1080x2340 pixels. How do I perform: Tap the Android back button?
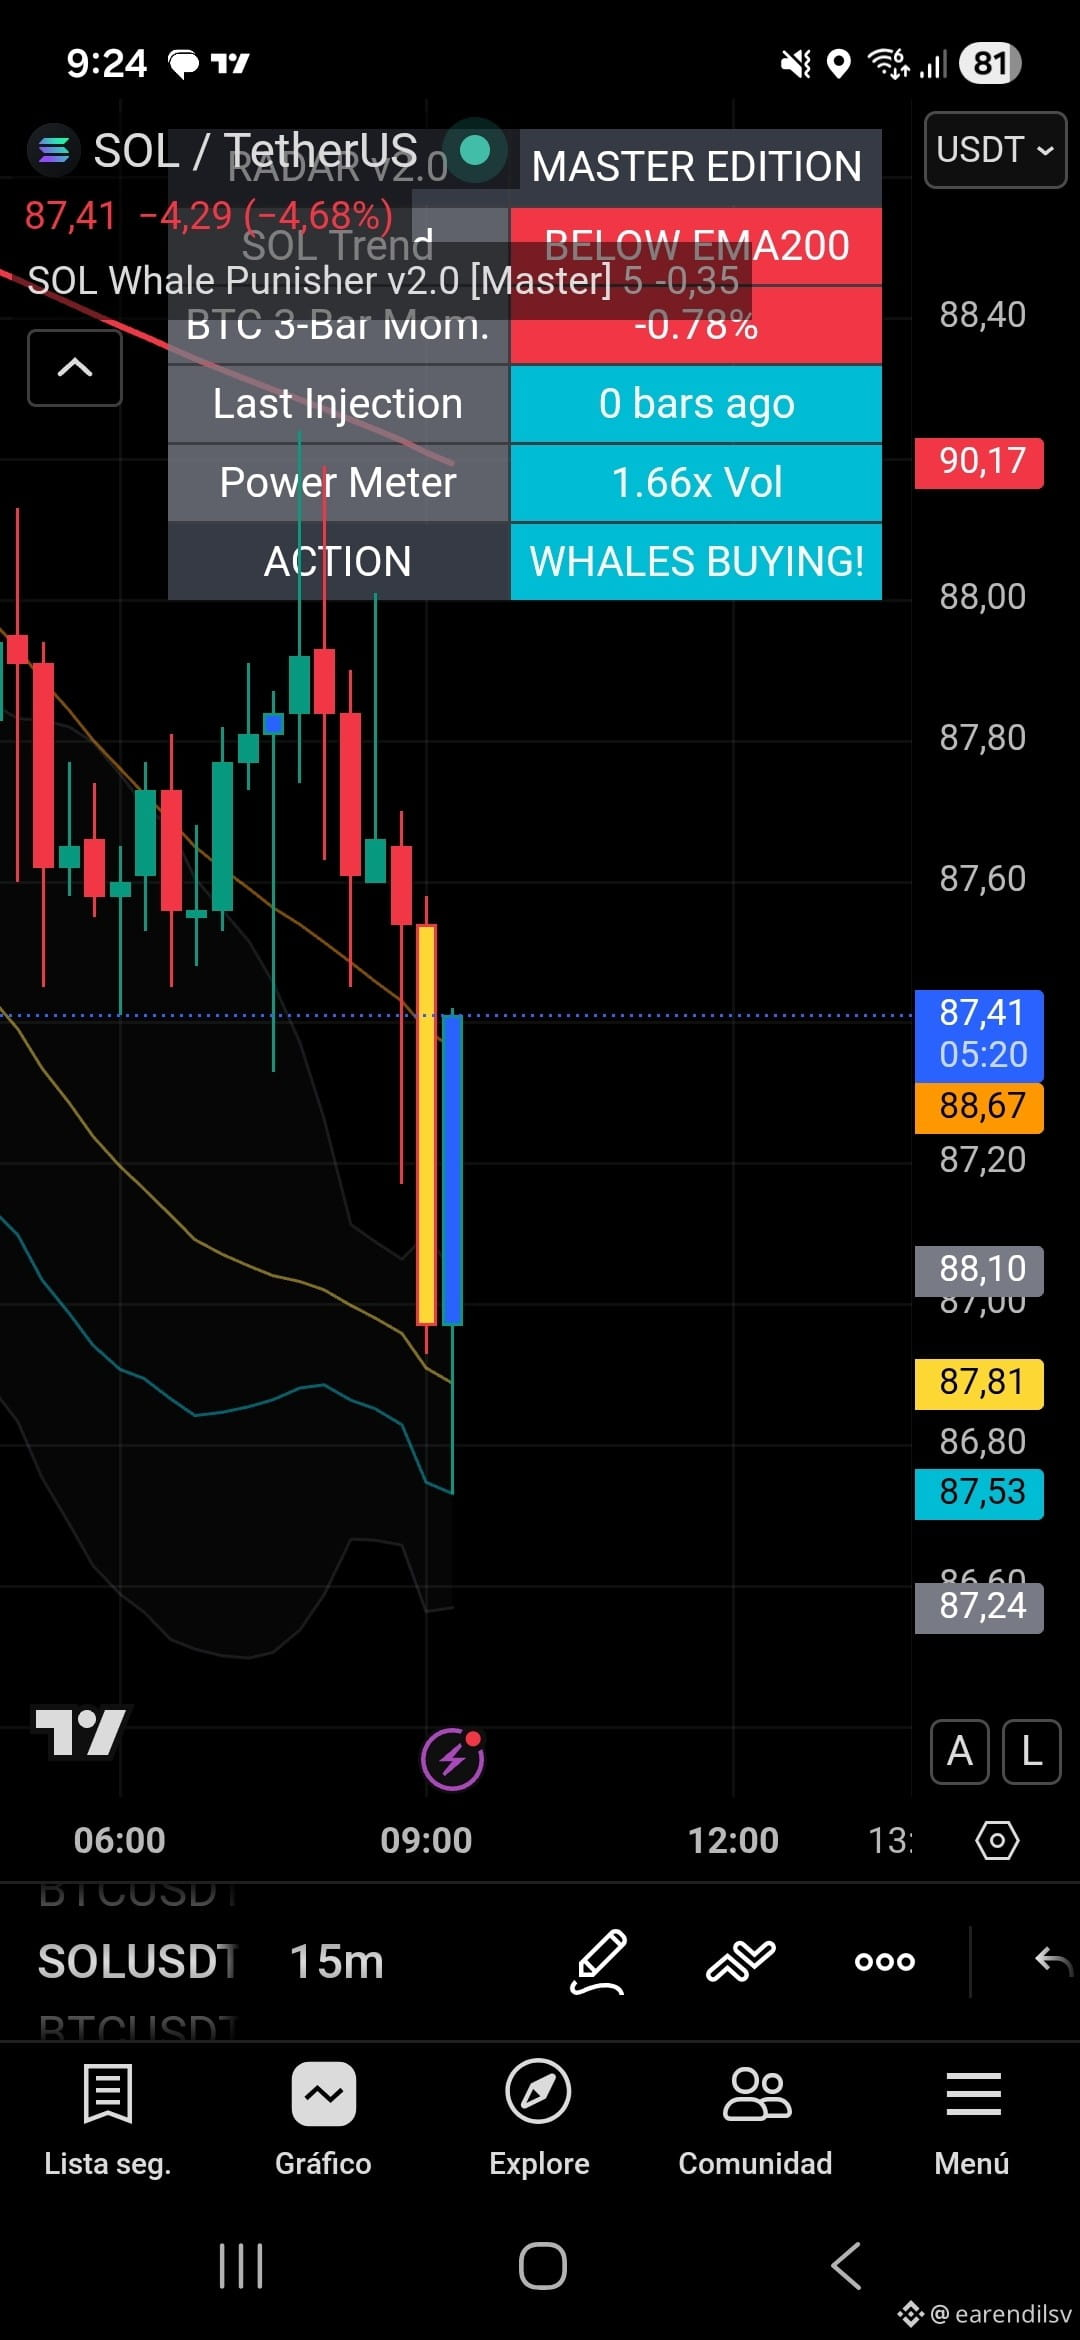[846, 2266]
